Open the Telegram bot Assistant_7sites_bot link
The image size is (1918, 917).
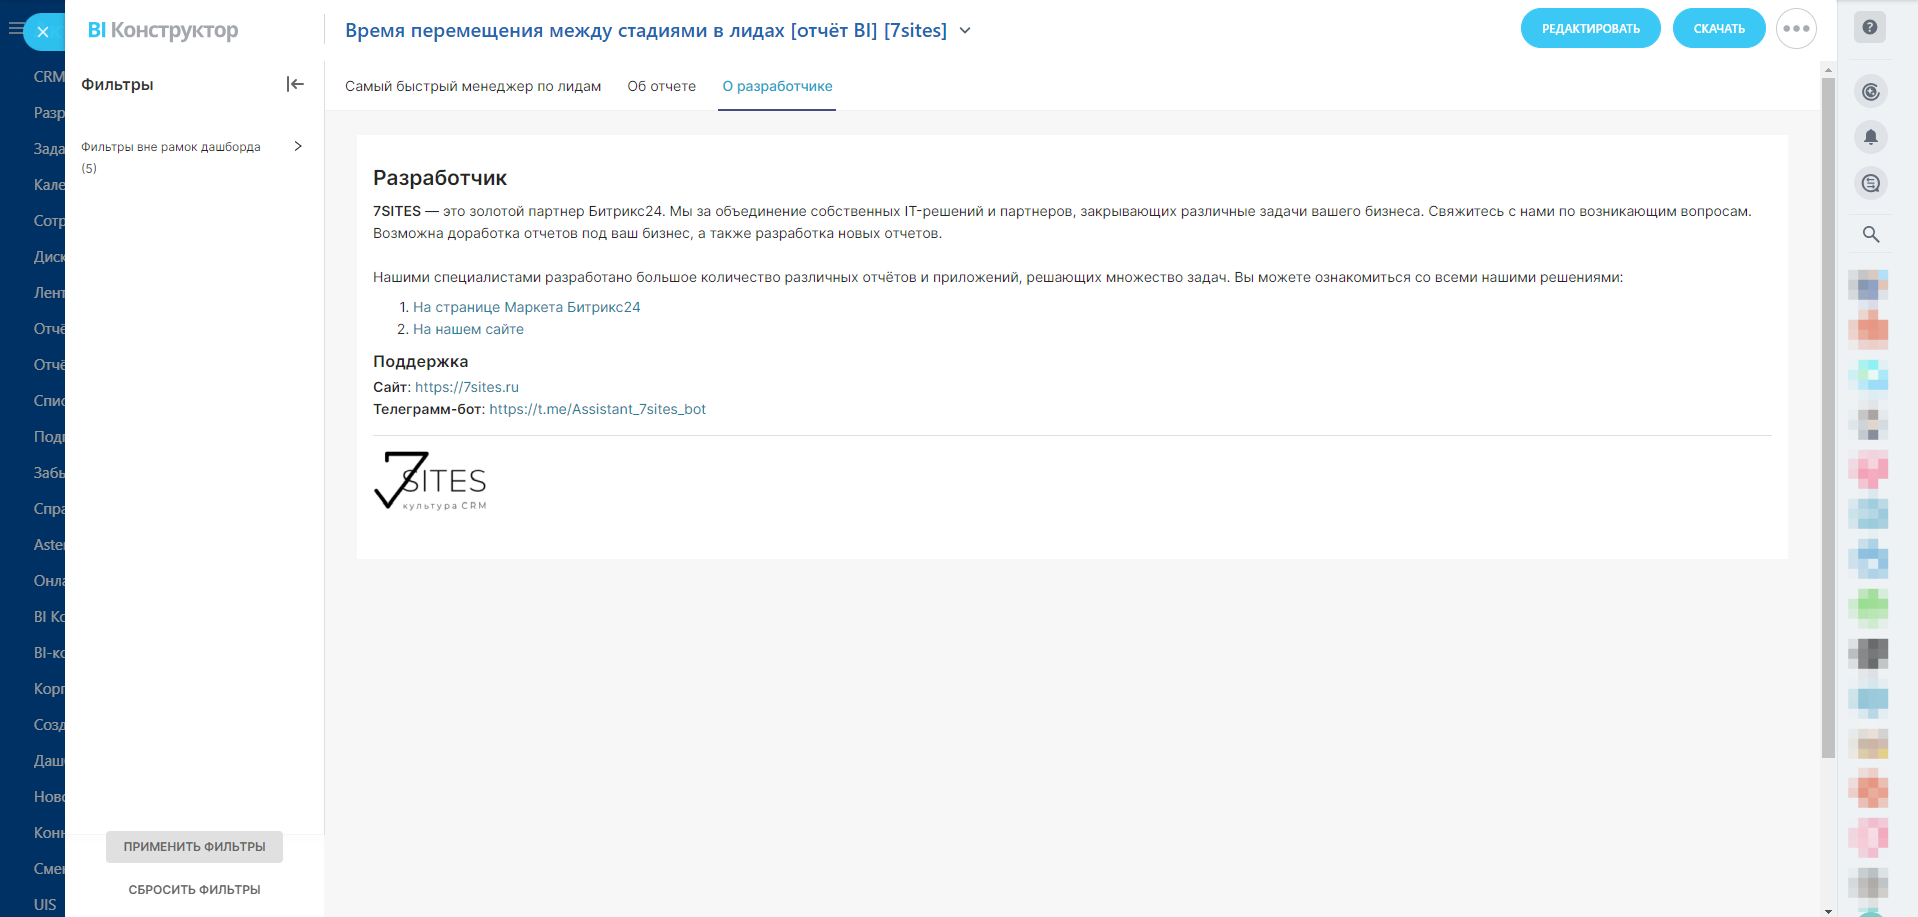click(597, 409)
